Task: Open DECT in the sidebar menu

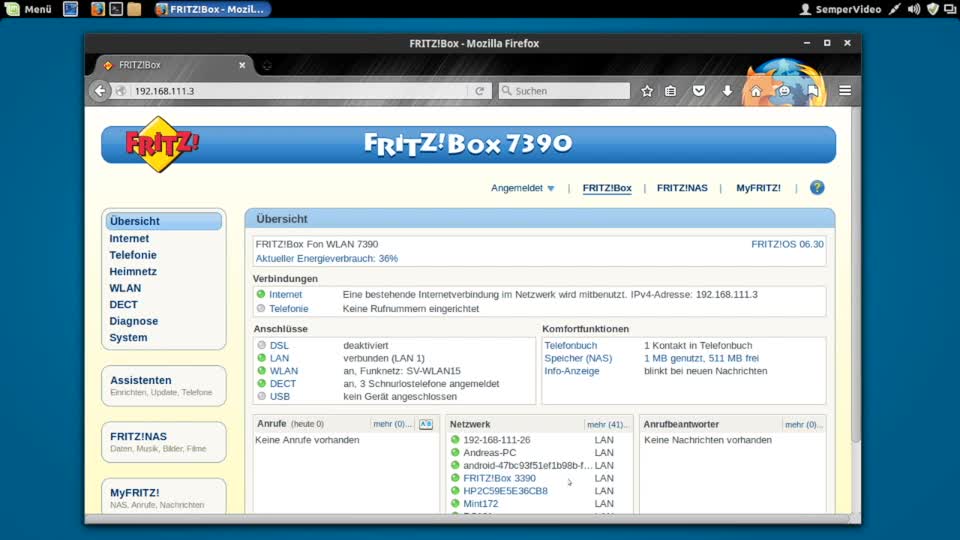Action: [x=123, y=304]
